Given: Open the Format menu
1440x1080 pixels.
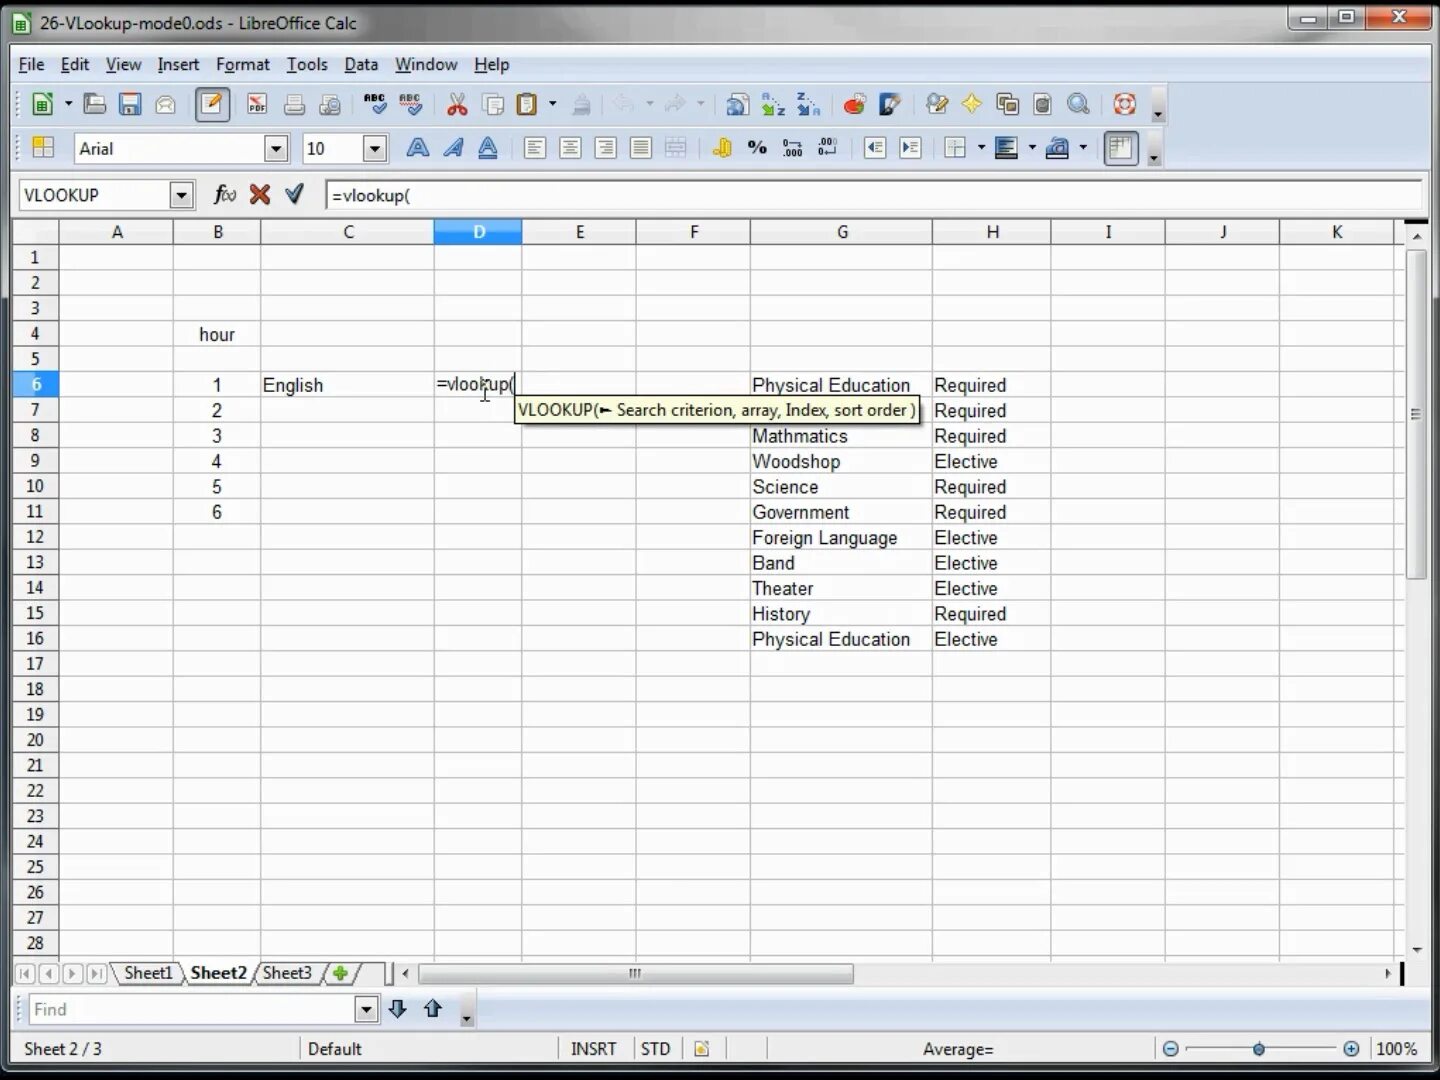Looking at the screenshot, I should pyautogui.click(x=243, y=64).
